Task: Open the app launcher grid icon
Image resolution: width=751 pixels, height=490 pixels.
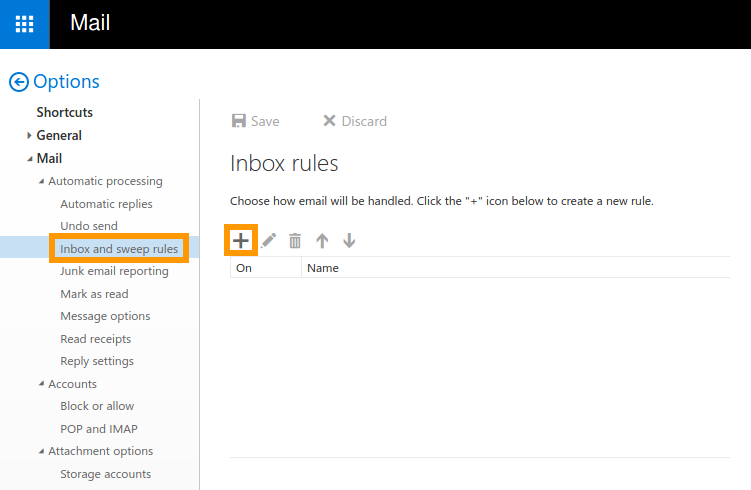Action: click(x=24, y=24)
